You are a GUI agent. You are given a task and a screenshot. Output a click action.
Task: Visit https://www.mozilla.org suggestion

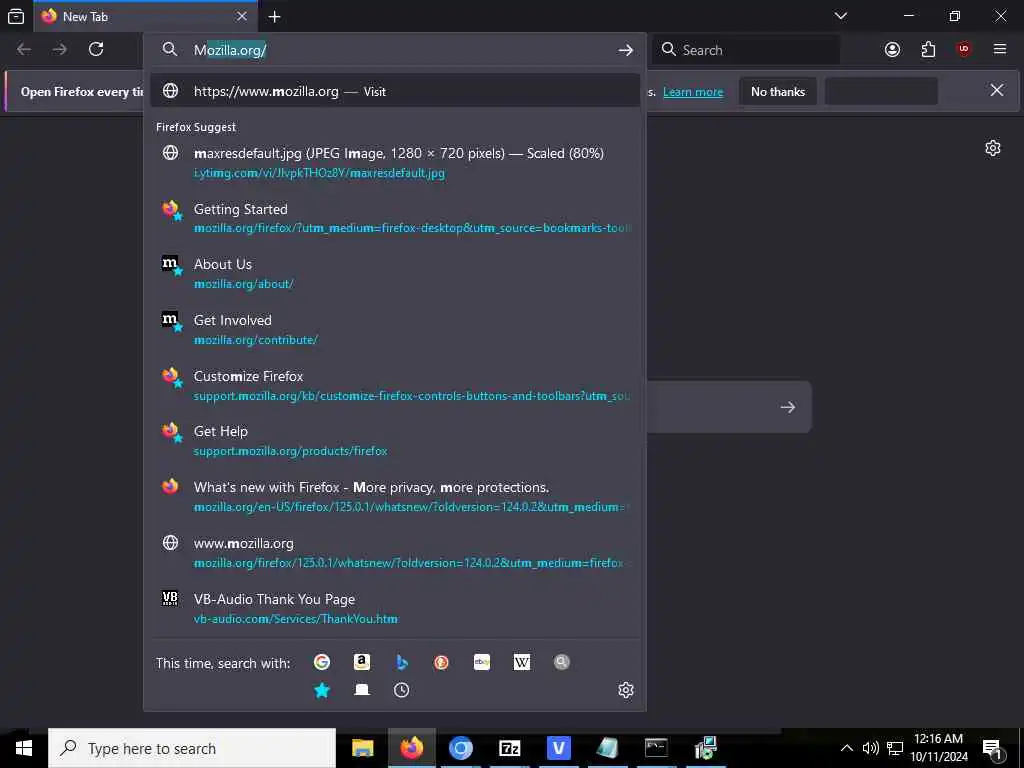(394, 91)
